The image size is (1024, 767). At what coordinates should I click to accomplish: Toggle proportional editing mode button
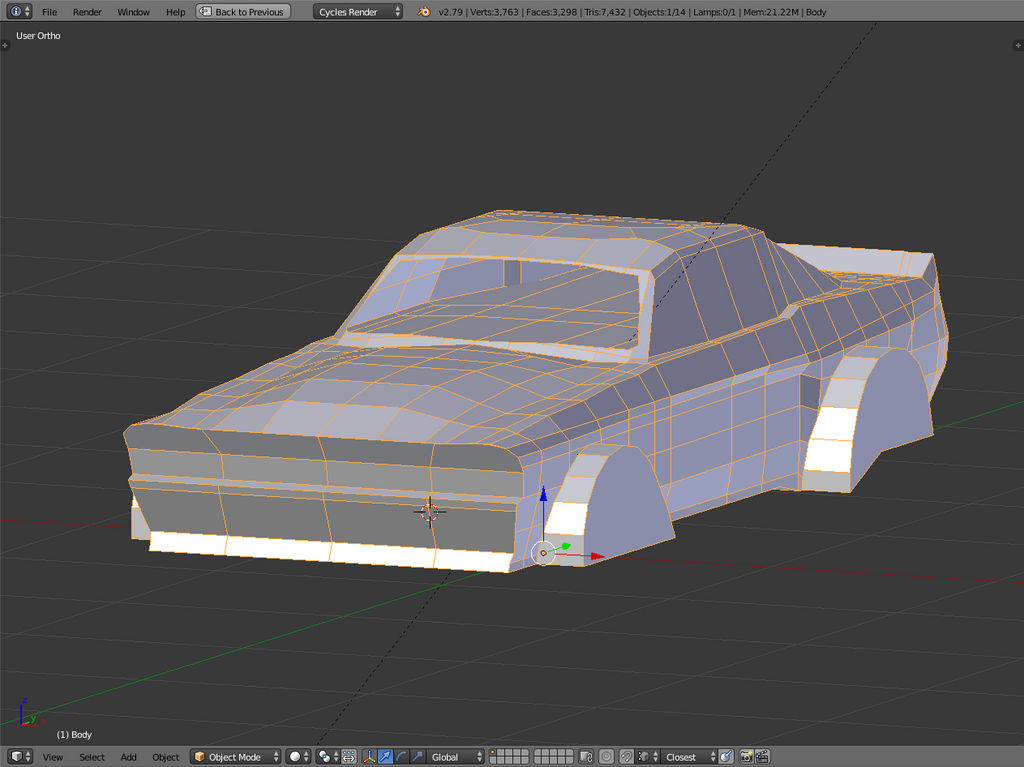pos(606,757)
